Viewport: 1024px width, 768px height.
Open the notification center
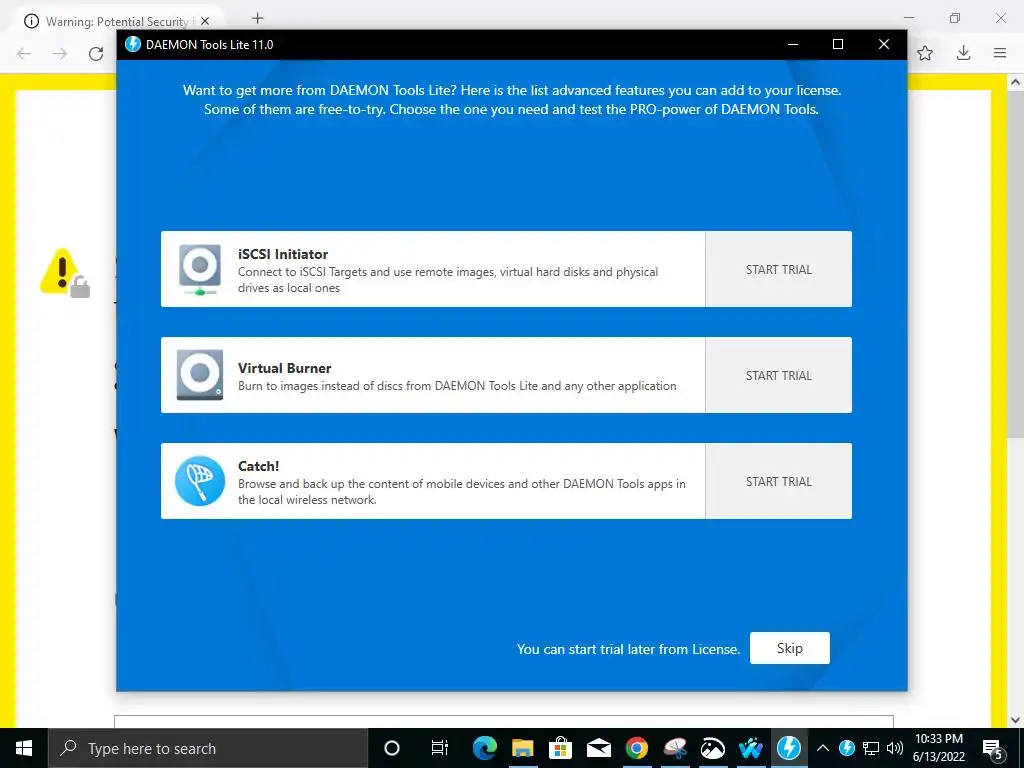coord(993,749)
